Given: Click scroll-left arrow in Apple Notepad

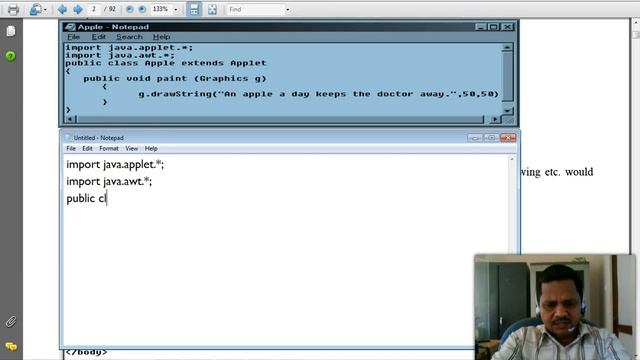Looking at the screenshot, I should pyautogui.click(x=70, y=119).
